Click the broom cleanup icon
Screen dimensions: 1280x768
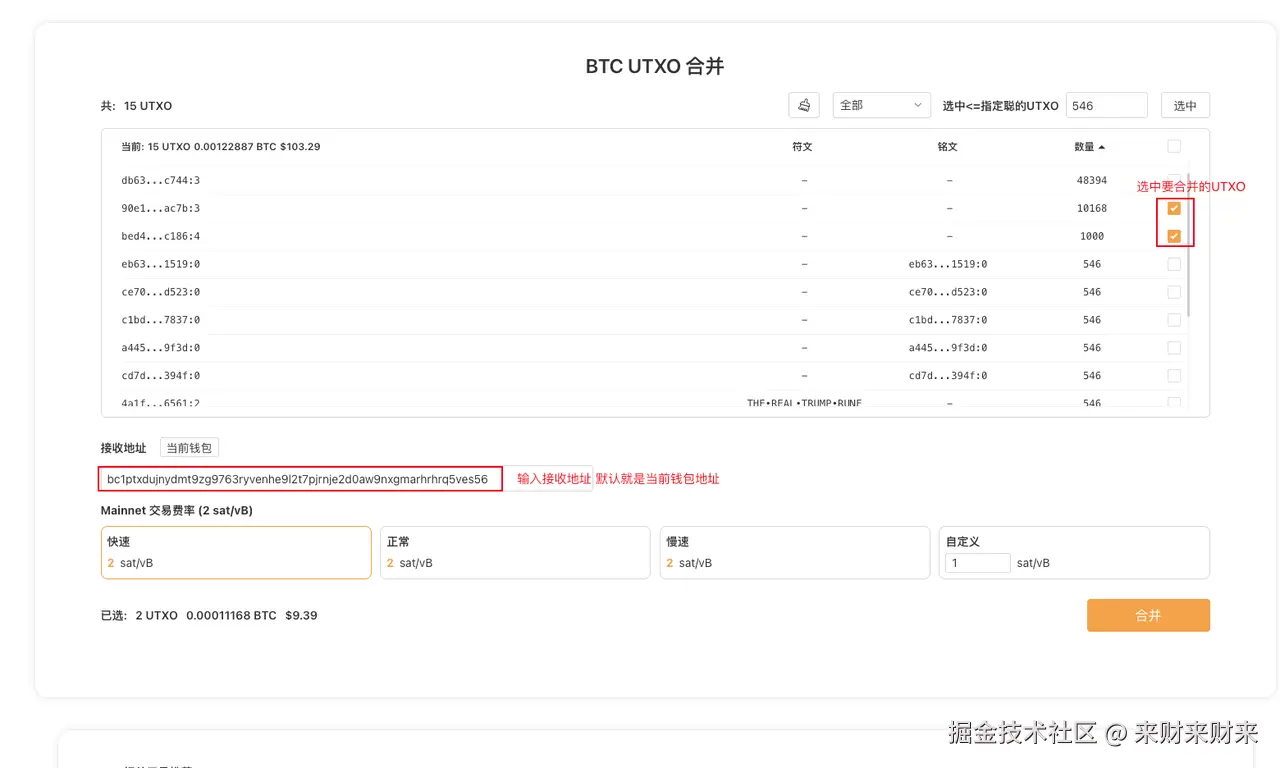pos(803,104)
